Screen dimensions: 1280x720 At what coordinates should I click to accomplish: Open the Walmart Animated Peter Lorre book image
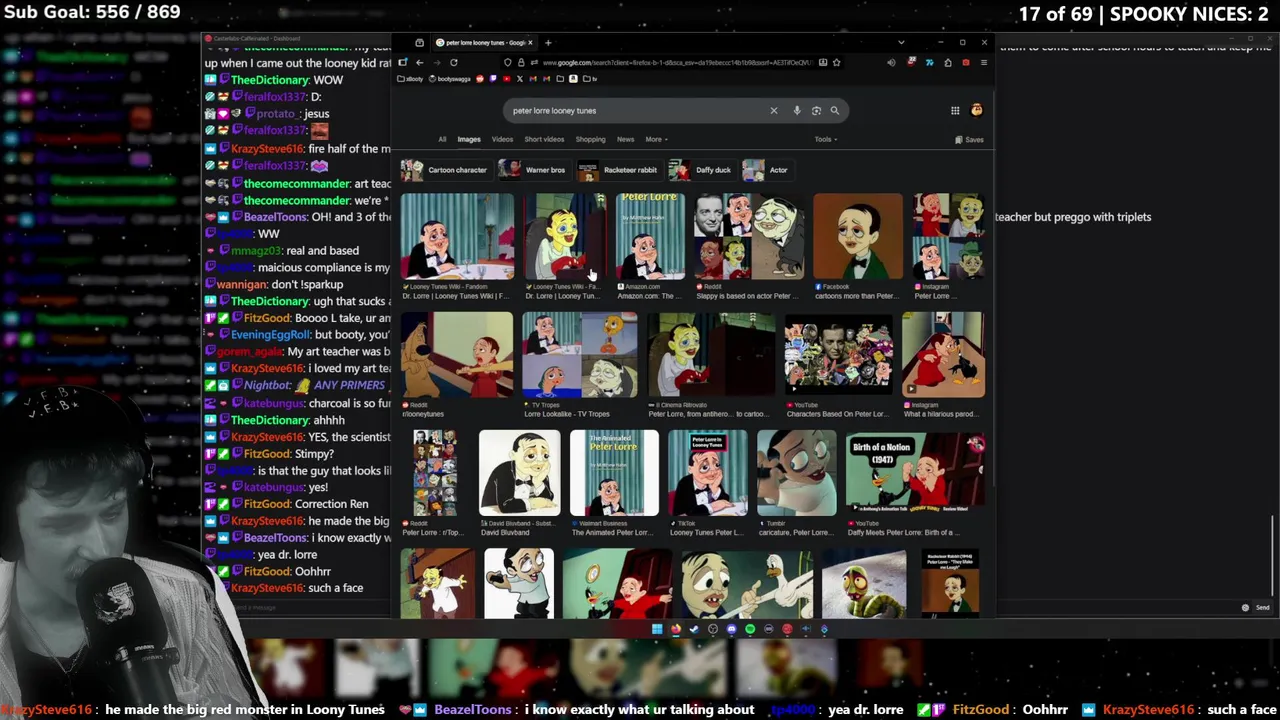(x=614, y=473)
